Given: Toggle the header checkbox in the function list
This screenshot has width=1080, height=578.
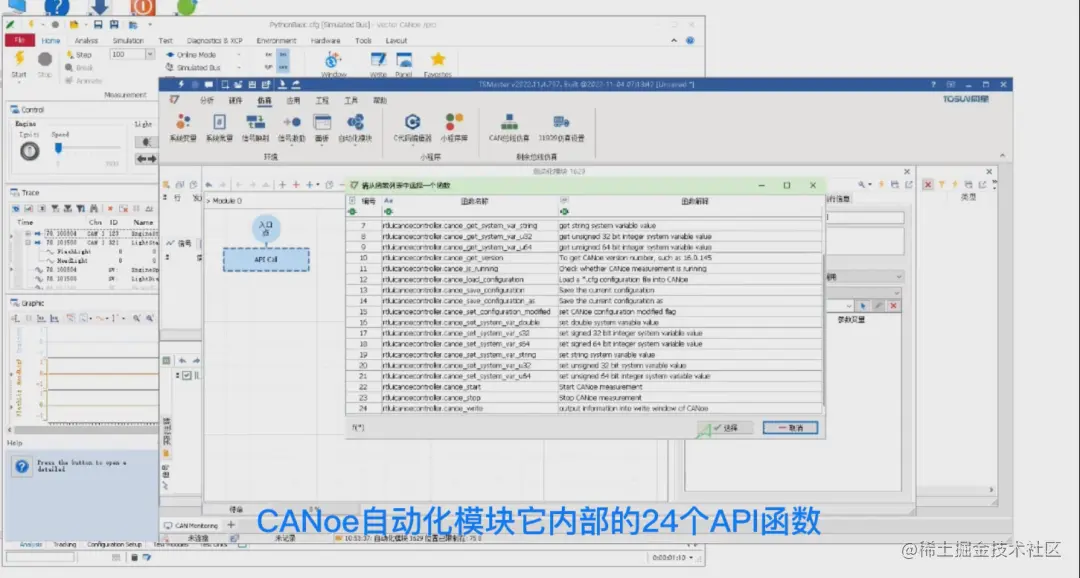Looking at the screenshot, I should tap(352, 201).
